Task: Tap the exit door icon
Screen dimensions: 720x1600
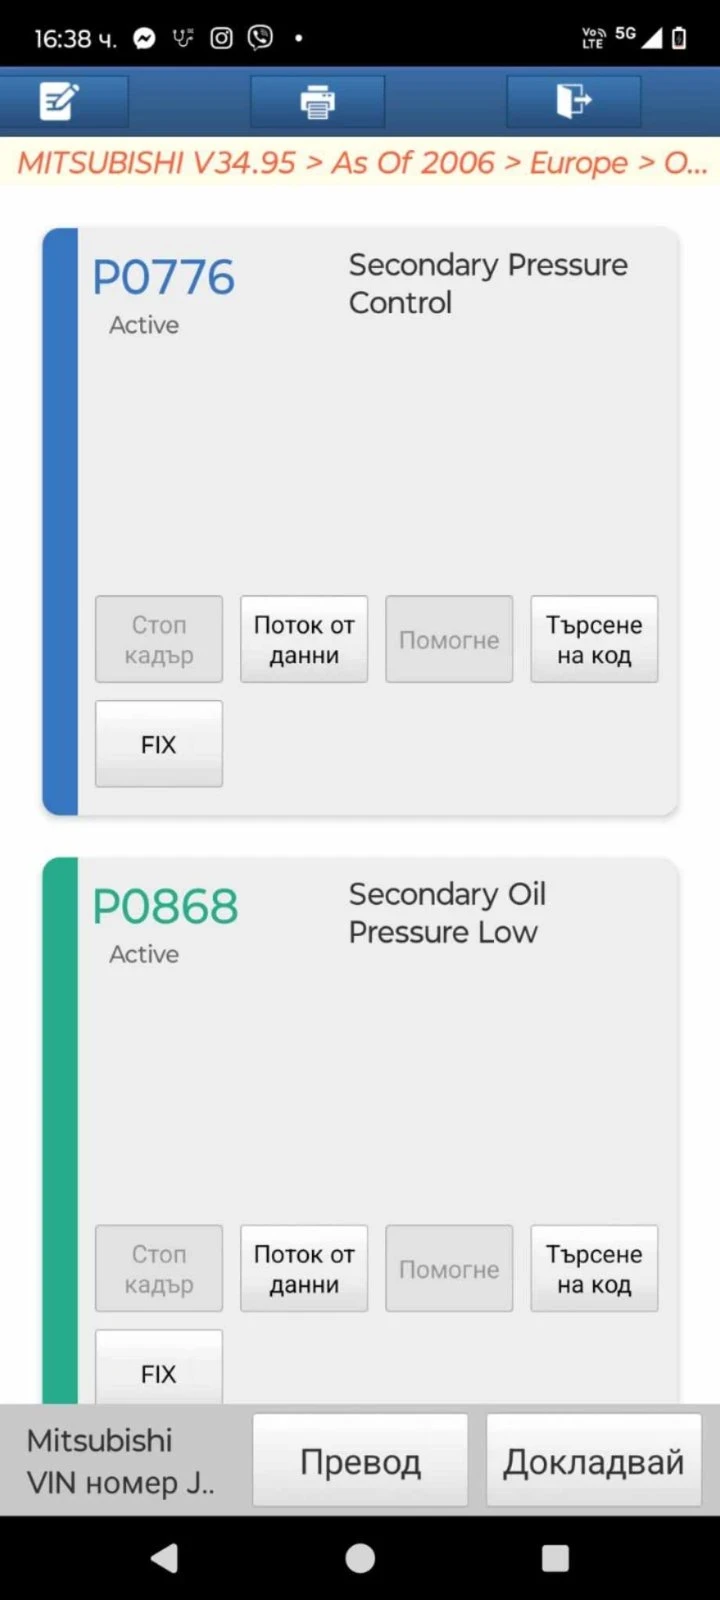Action: 574,101
